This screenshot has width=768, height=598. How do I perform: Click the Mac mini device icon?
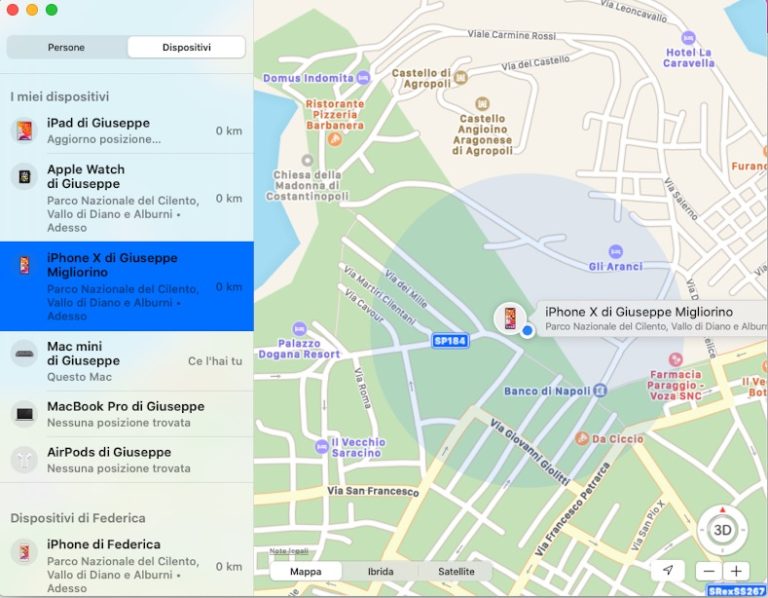pyautogui.click(x=24, y=354)
